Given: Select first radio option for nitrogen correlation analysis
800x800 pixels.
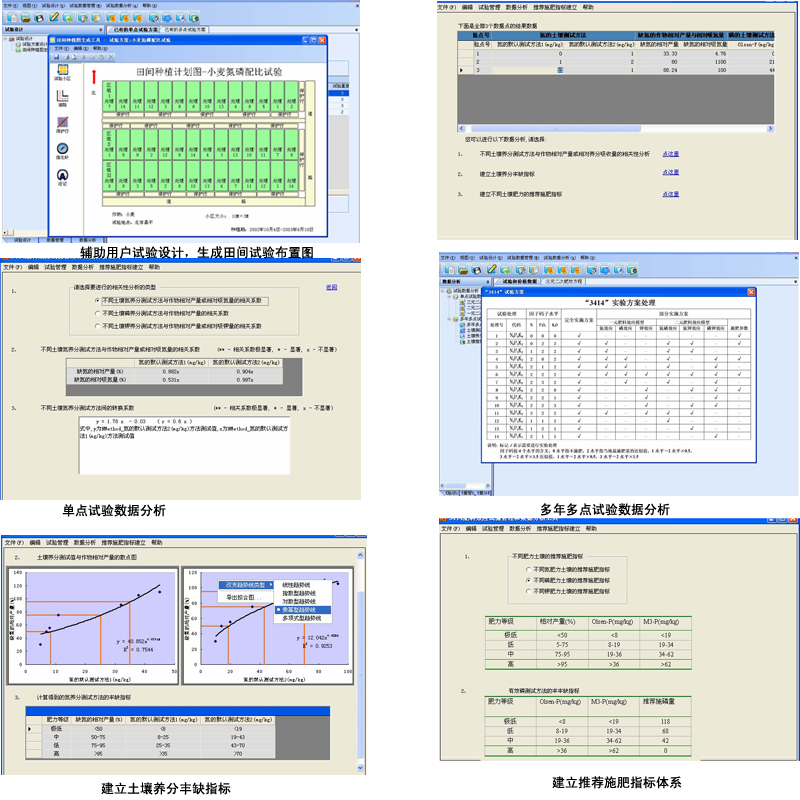Looking at the screenshot, I should pos(97,301).
